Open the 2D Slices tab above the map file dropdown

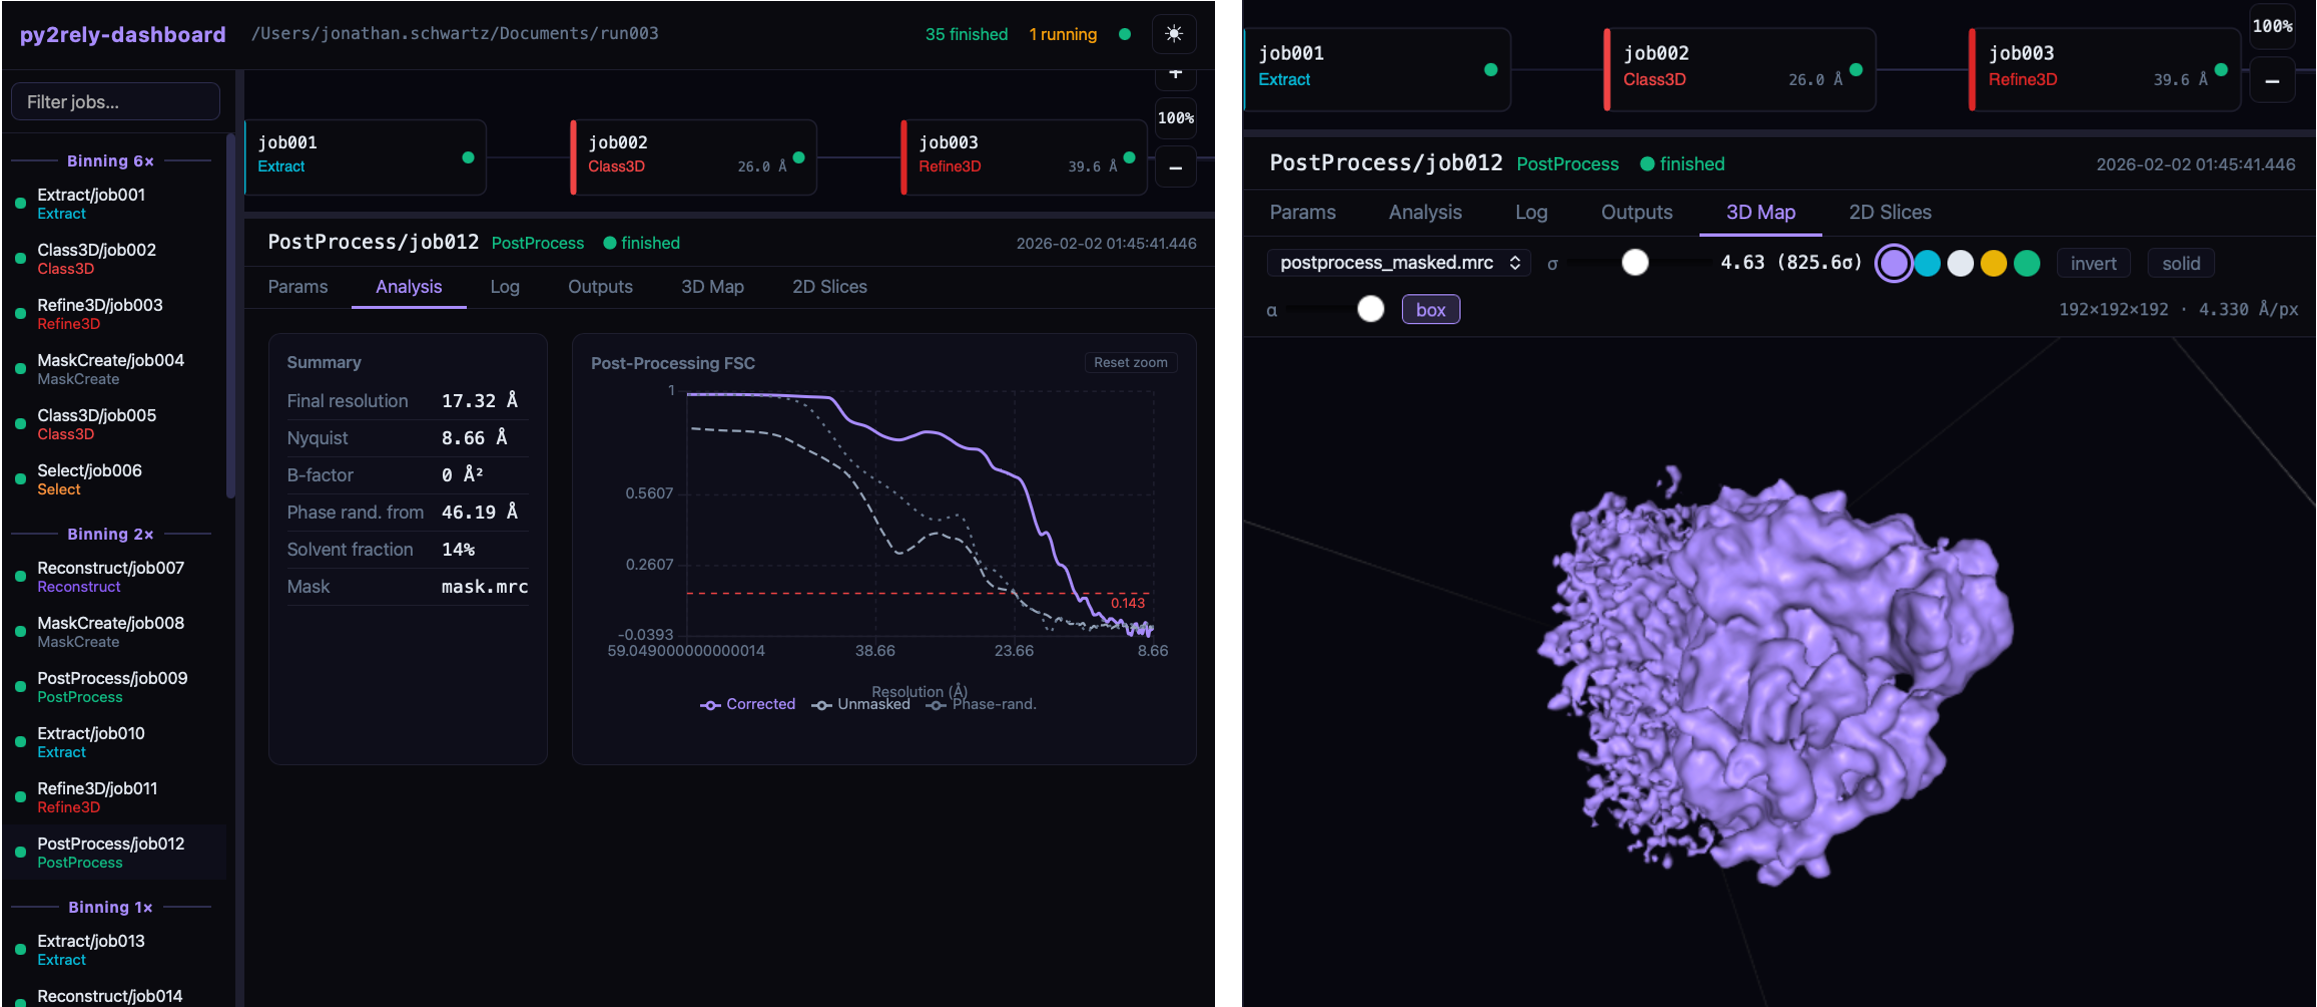pos(1889,212)
